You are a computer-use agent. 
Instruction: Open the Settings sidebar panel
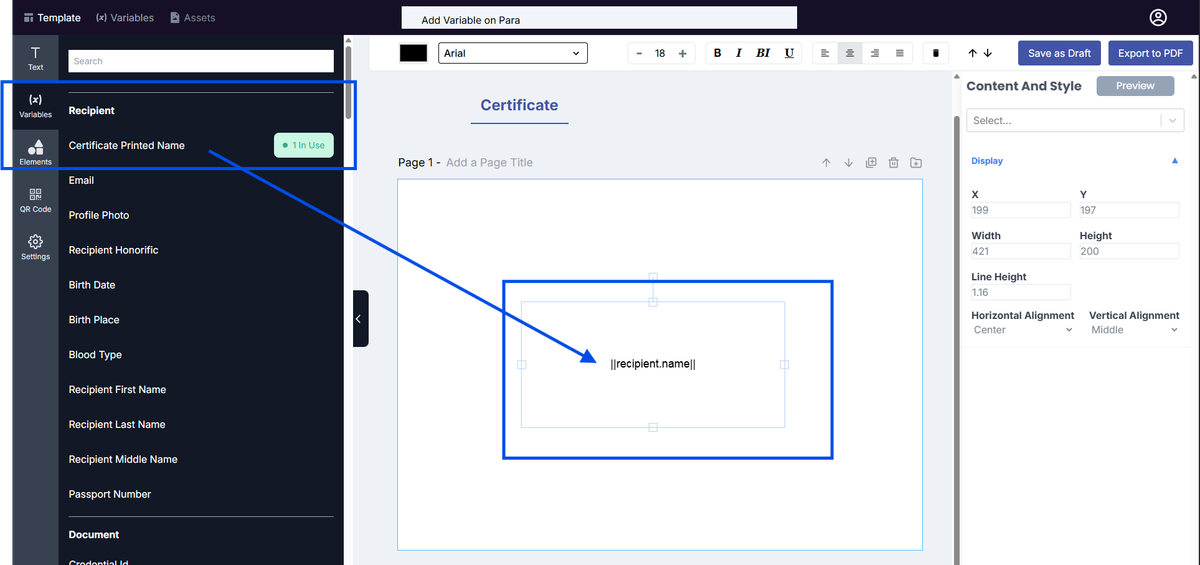[35, 247]
